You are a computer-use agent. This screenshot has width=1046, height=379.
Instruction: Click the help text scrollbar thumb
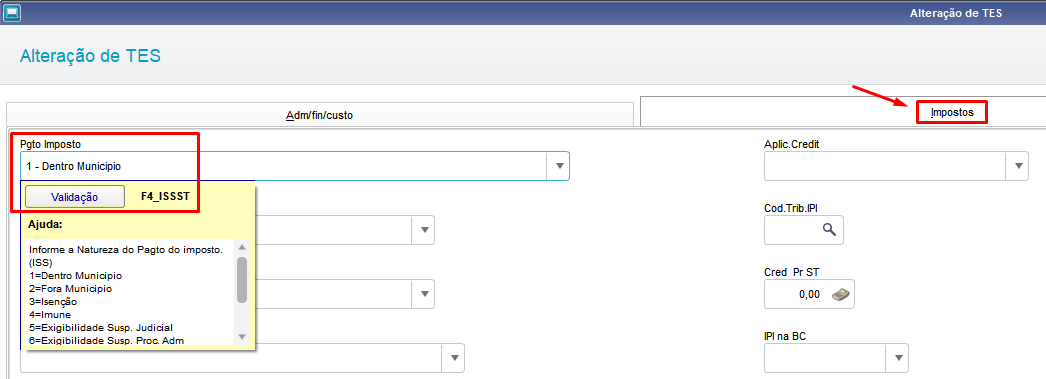(241, 280)
